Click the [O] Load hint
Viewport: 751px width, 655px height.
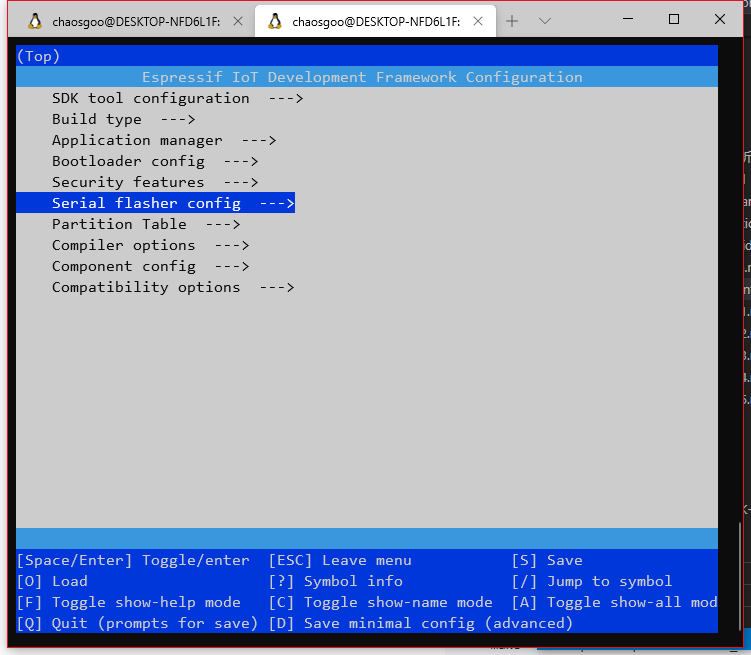point(52,582)
